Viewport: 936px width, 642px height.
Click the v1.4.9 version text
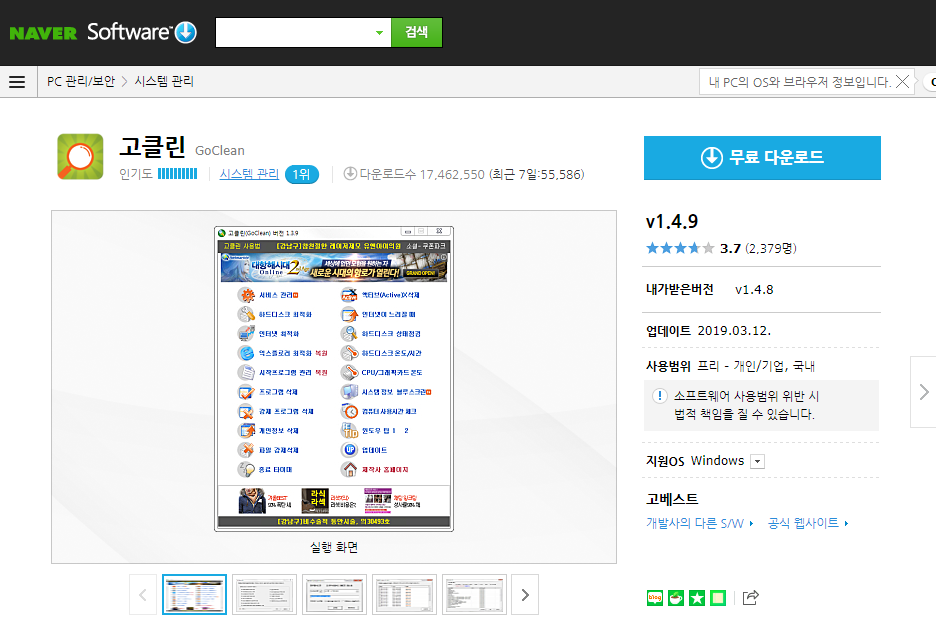[x=672, y=222]
